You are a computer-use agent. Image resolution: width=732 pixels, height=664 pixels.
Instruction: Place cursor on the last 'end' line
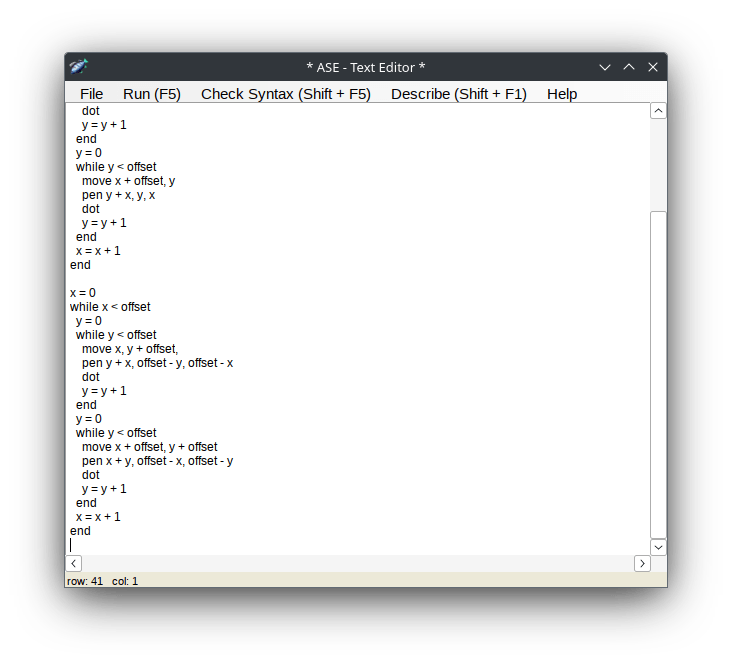click(x=80, y=531)
